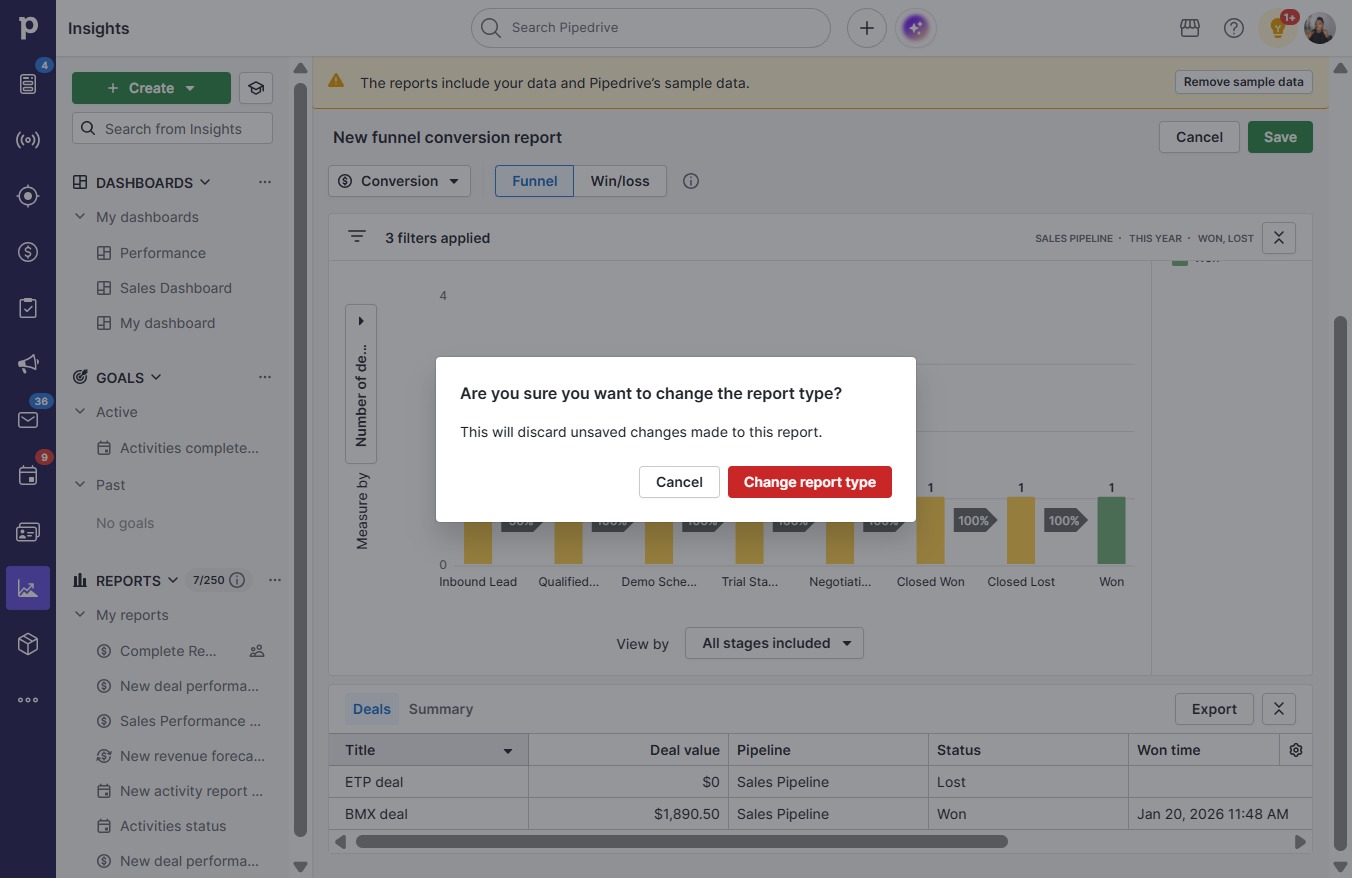Open the Conversion report type dropdown
The width and height of the screenshot is (1352, 878).
click(x=399, y=181)
